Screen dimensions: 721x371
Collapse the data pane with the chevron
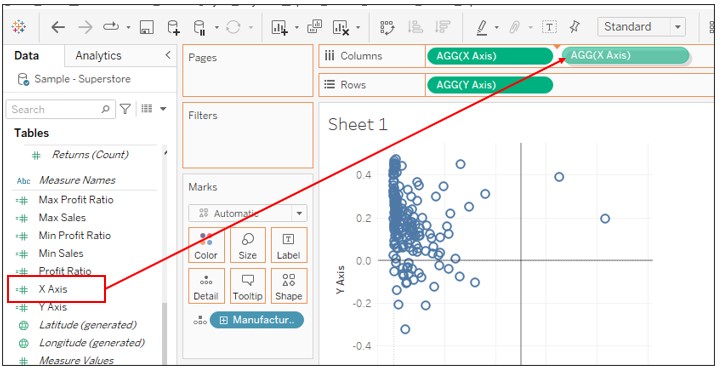click(168, 55)
